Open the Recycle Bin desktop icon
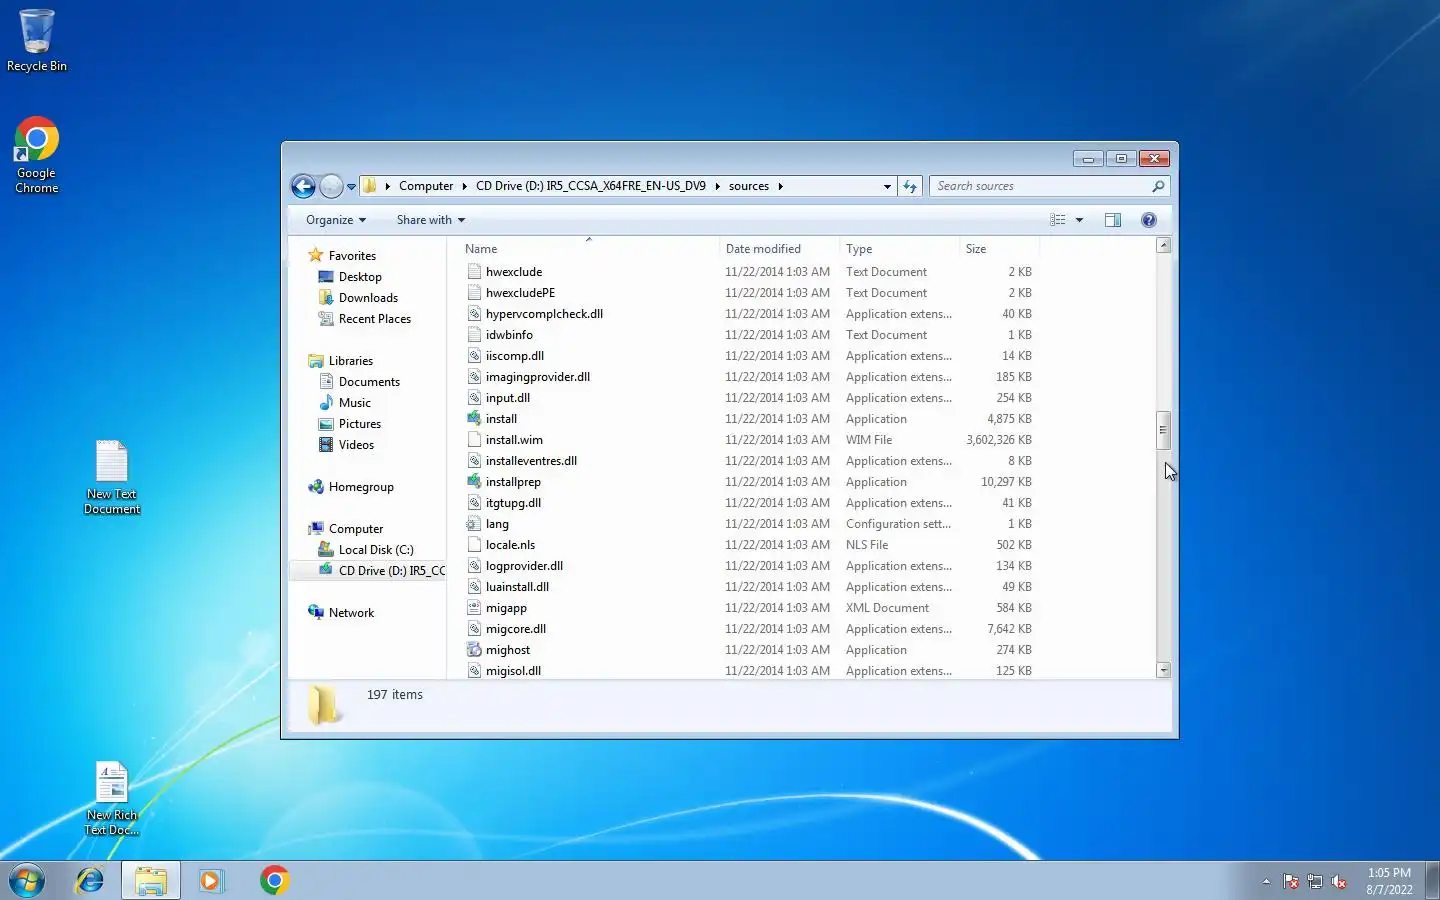This screenshot has height=900, width=1440. click(x=37, y=40)
